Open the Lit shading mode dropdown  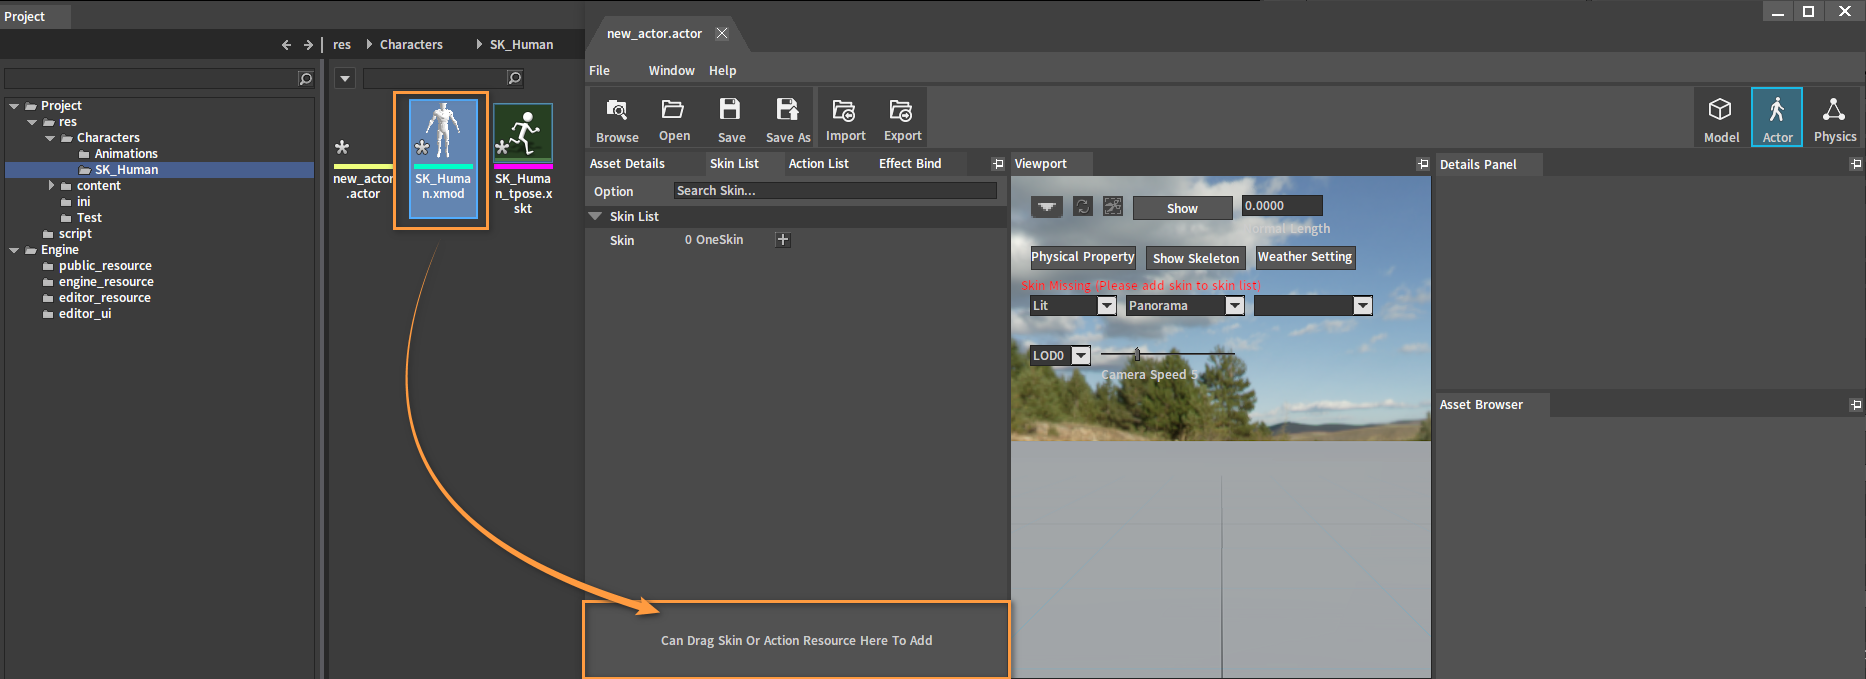click(1107, 306)
